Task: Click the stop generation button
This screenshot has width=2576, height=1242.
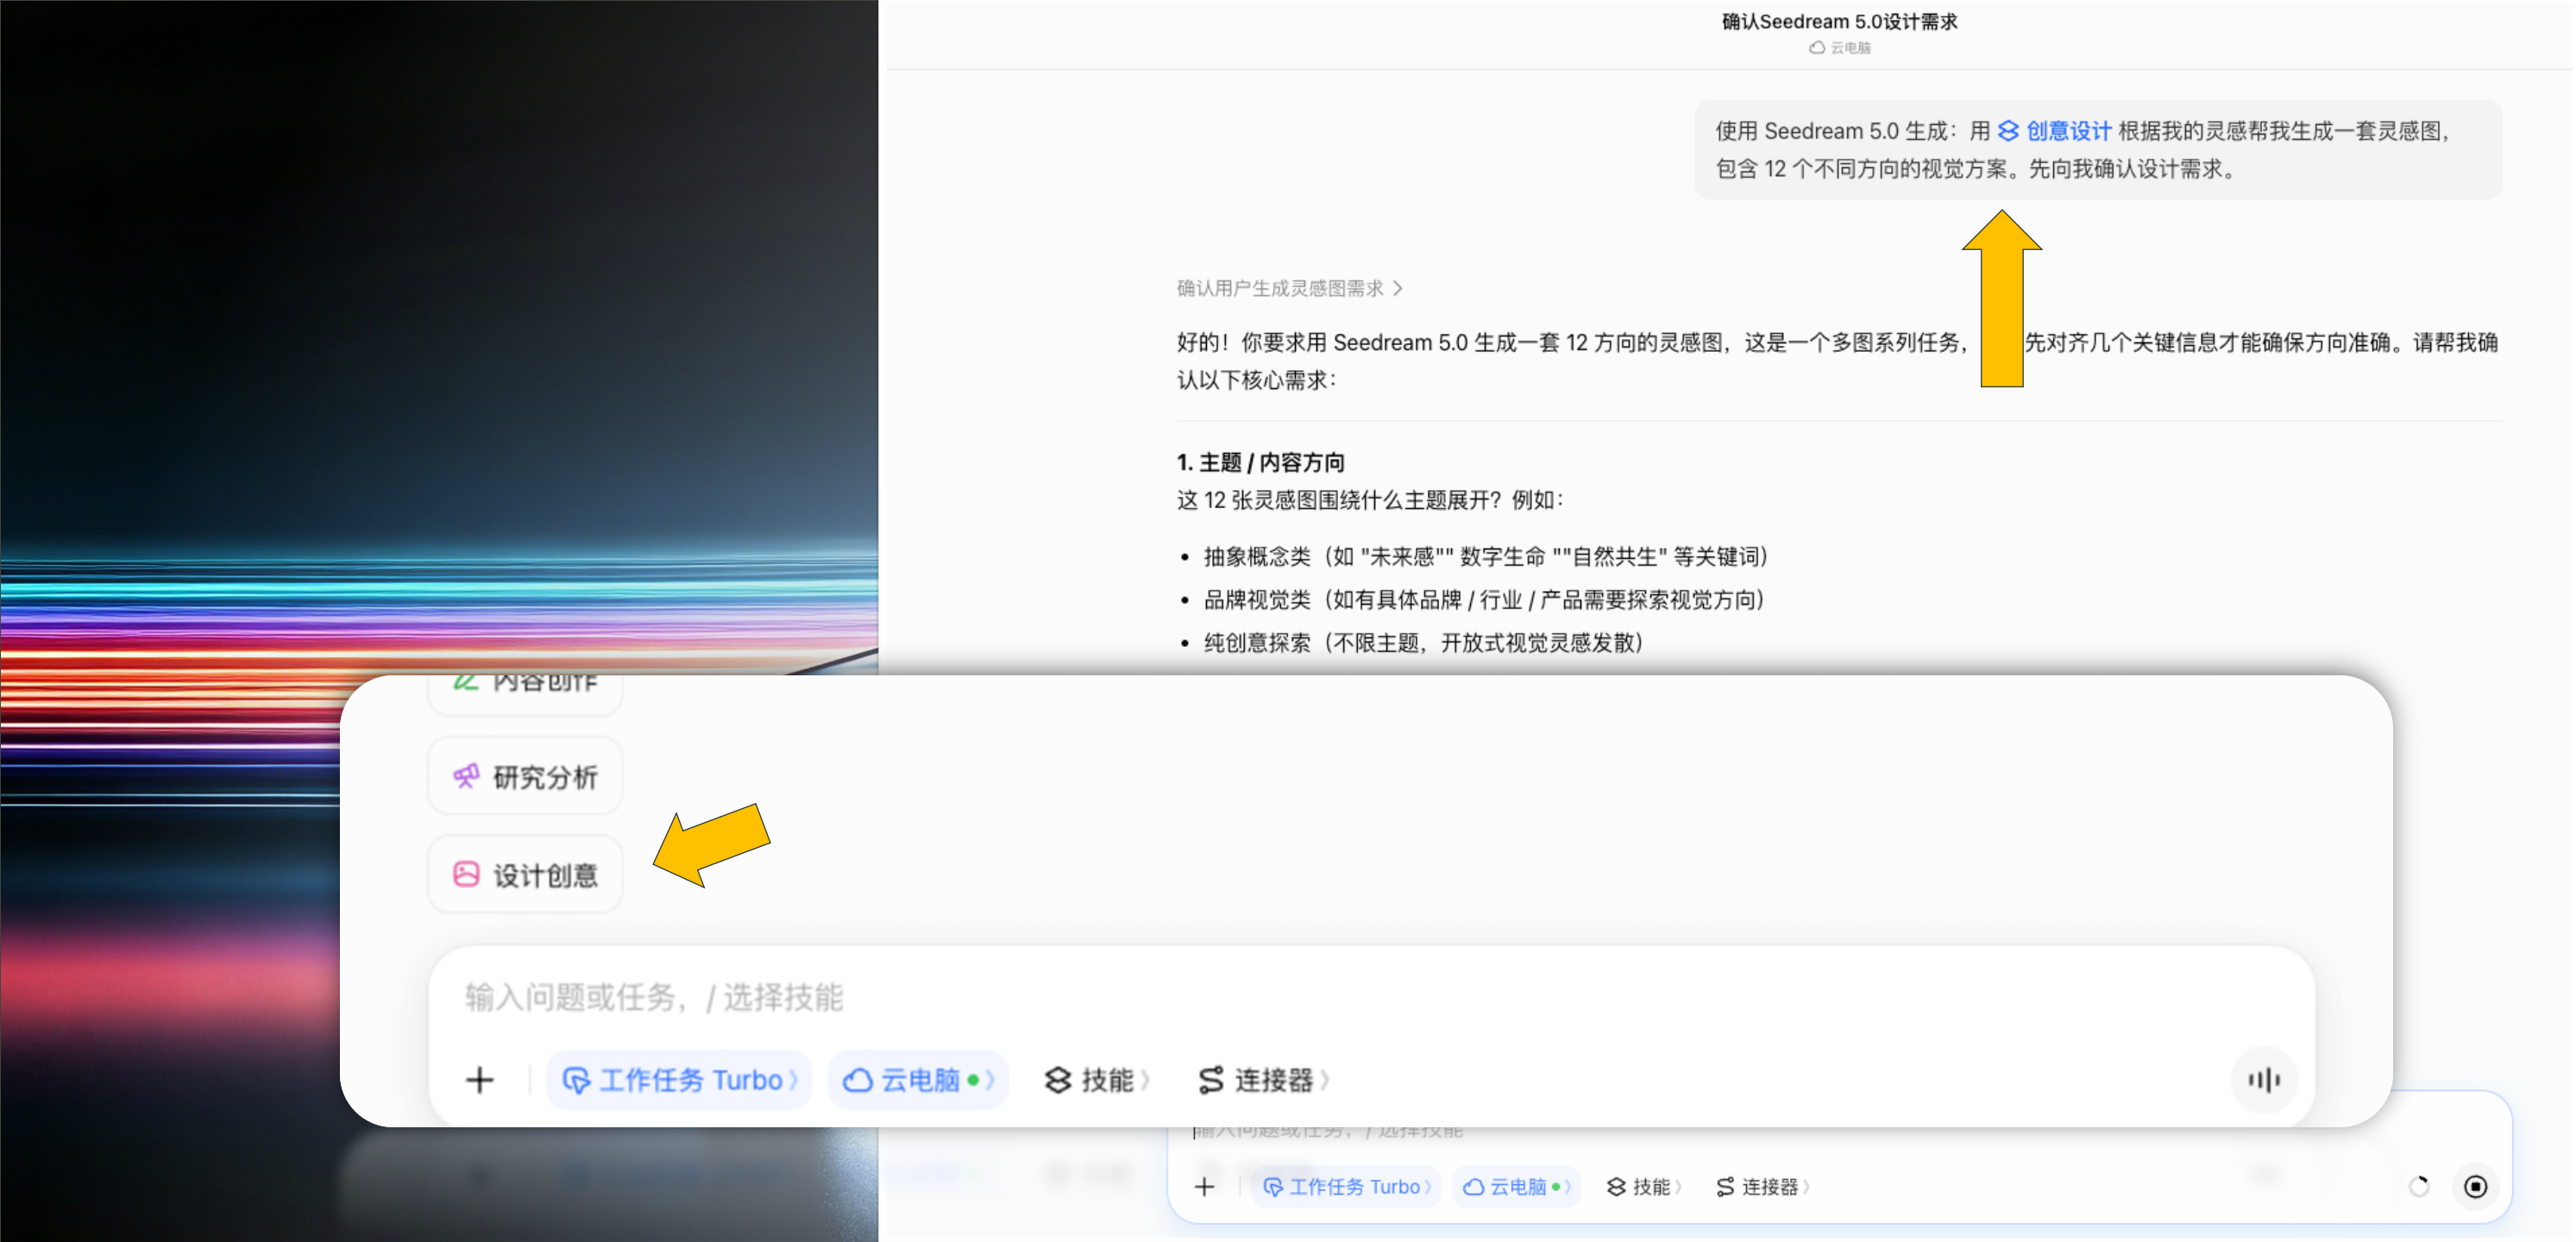Action: 2475,1187
